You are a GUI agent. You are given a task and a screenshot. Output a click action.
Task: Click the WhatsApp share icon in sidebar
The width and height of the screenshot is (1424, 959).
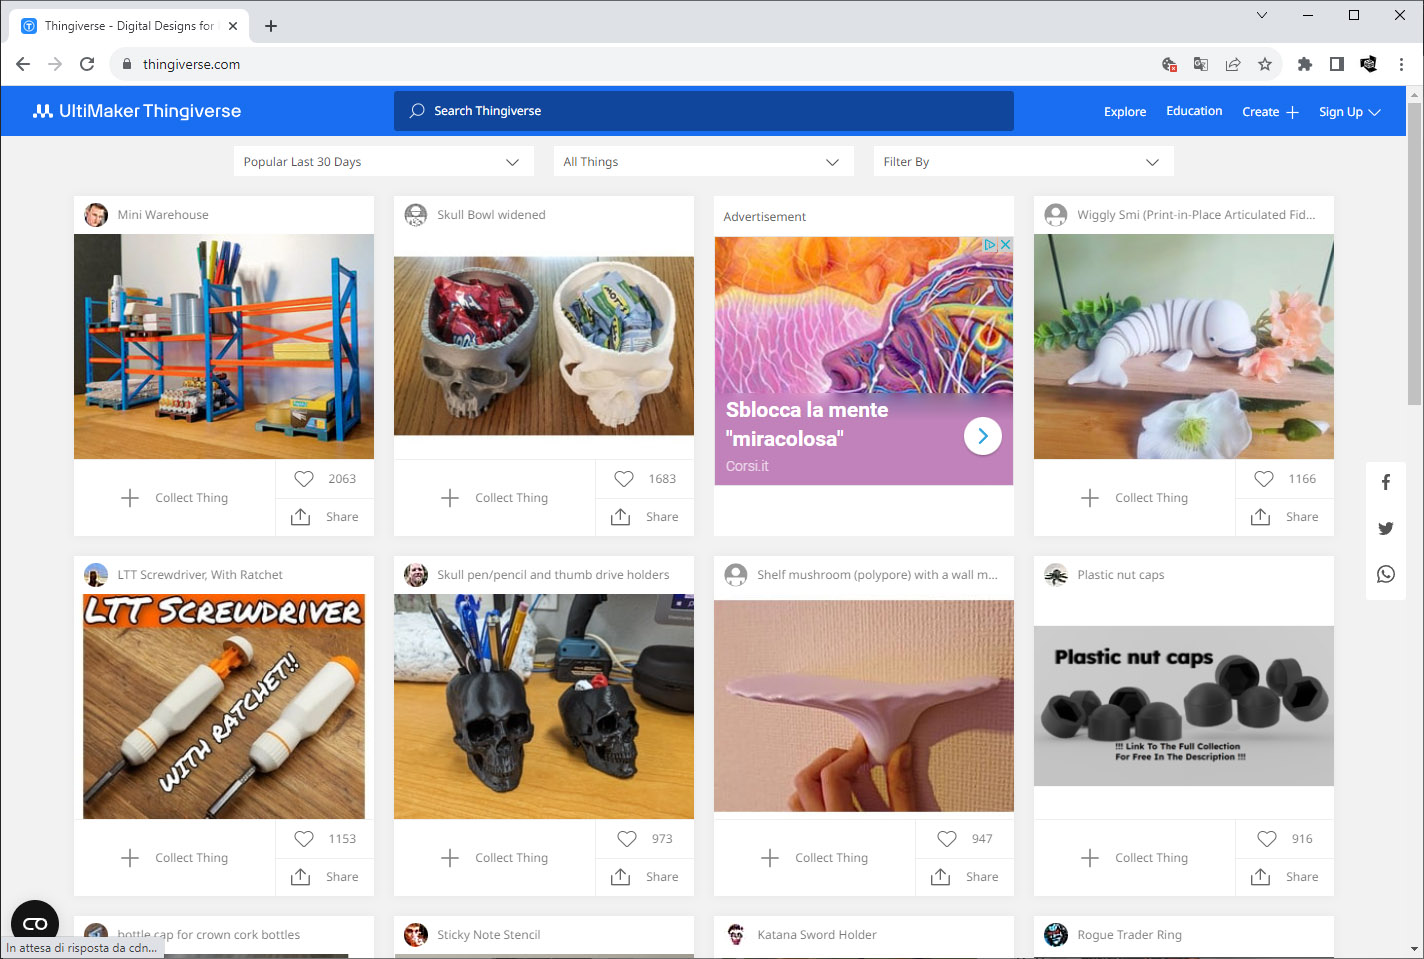[x=1385, y=574]
